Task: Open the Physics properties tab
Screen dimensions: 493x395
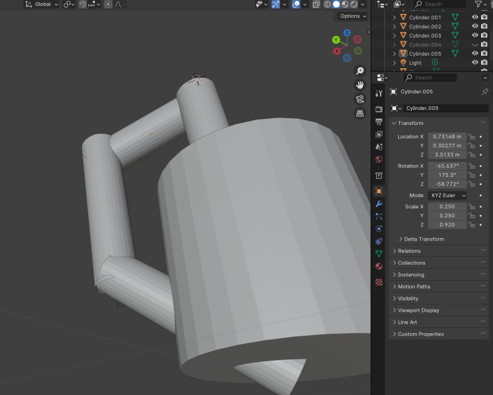Action: pyautogui.click(x=379, y=229)
